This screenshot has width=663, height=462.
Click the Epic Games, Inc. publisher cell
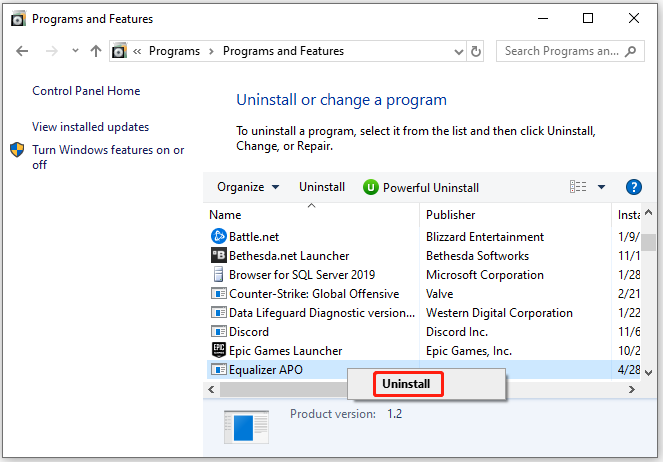[x=468, y=351]
